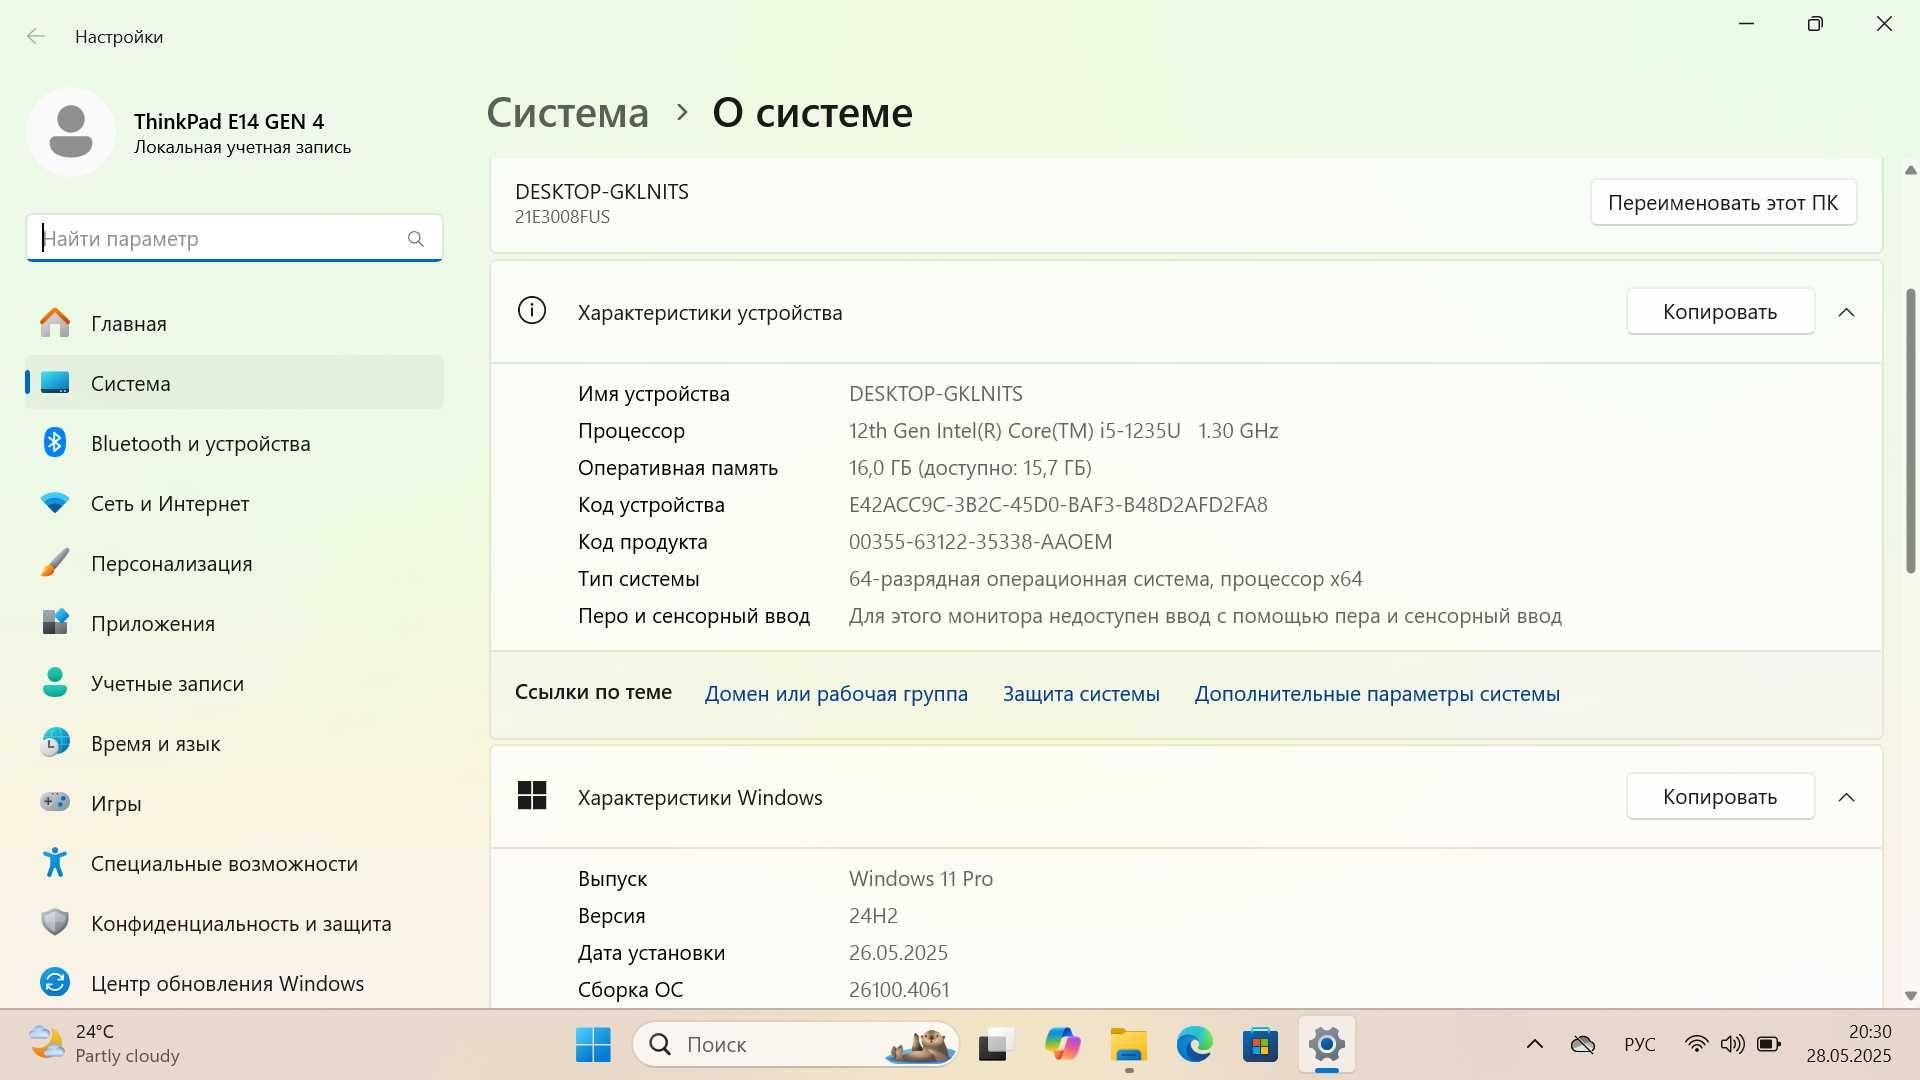Copy device specifications with Копировать

click(x=1720, y=311)
